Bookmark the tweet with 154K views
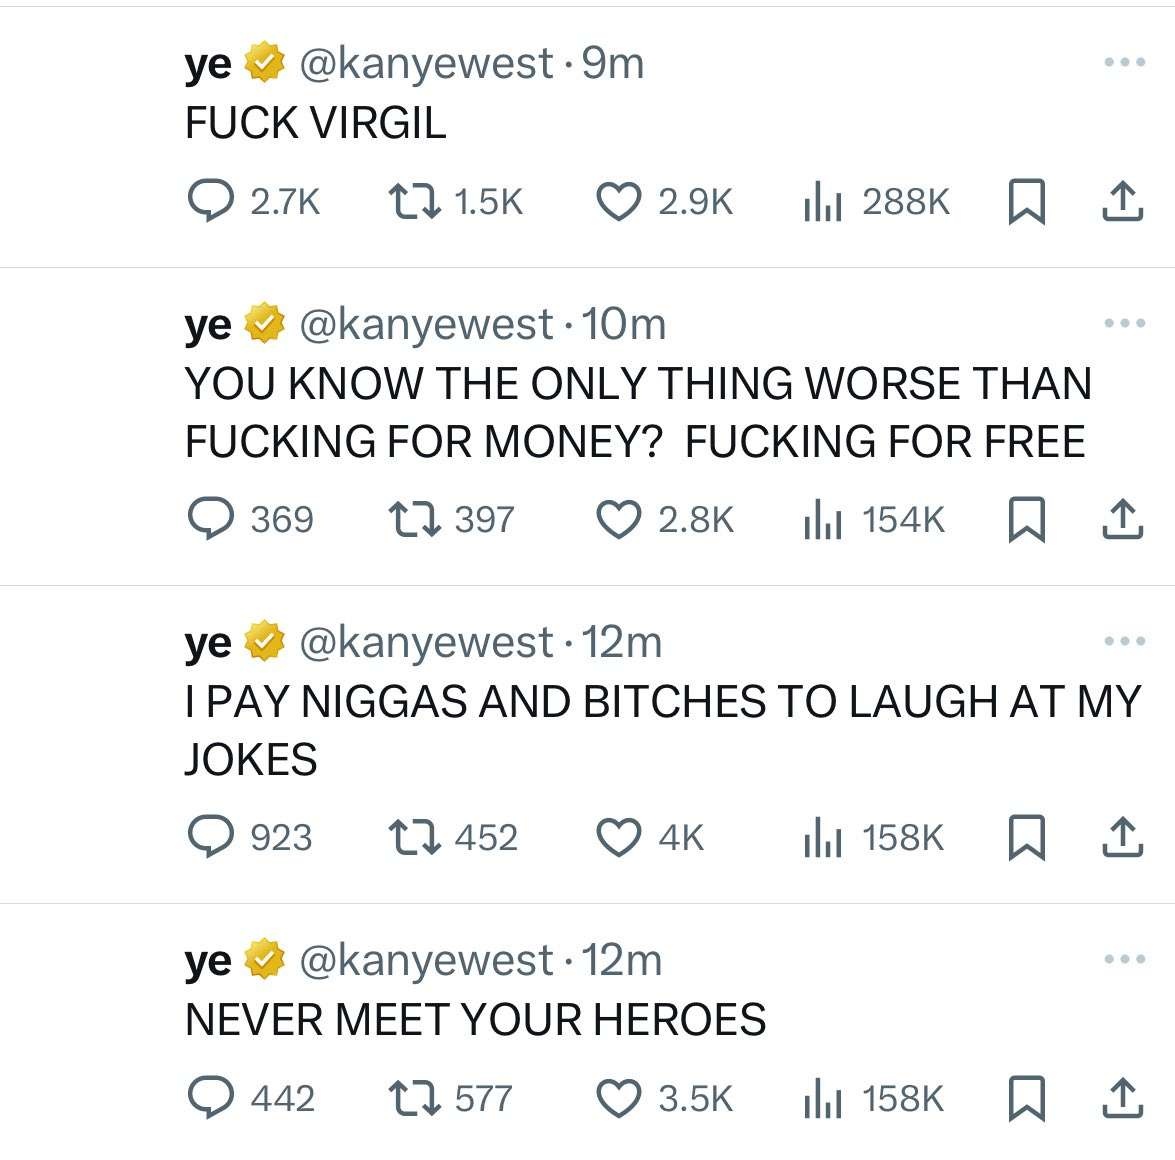Viewport: 1175px width, 1160px height. pyautogui.click(x=1027, y=519)
